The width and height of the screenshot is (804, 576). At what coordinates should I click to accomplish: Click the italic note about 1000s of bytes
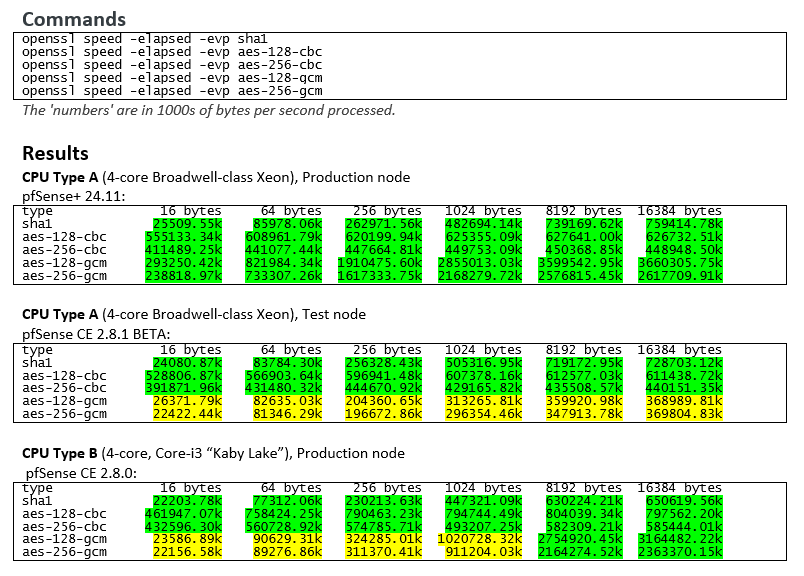[209, 110]
